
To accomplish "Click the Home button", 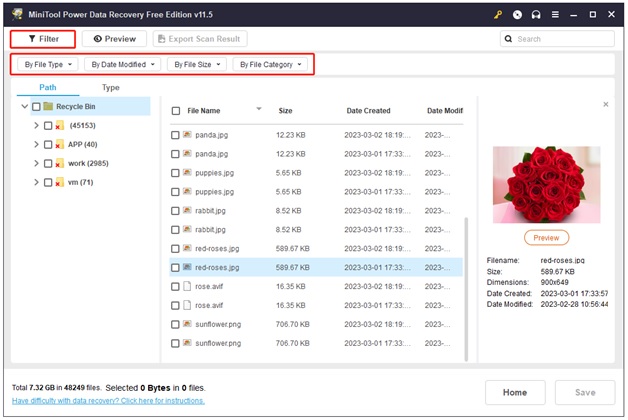I will pyautogui.click(x=515, y=392).
